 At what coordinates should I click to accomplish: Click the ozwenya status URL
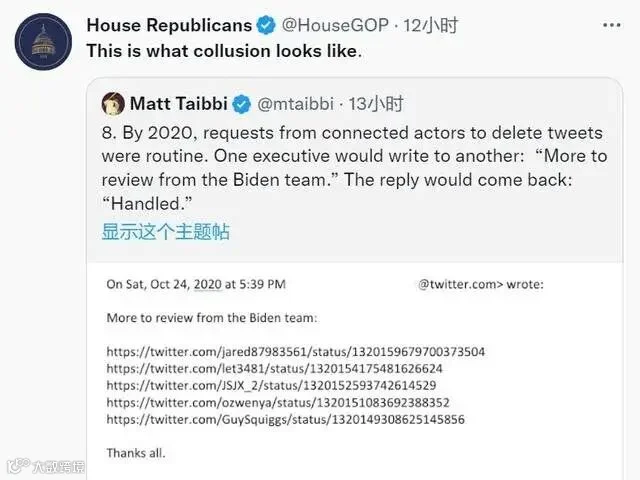pyautogui.click(x=278, y=402)
